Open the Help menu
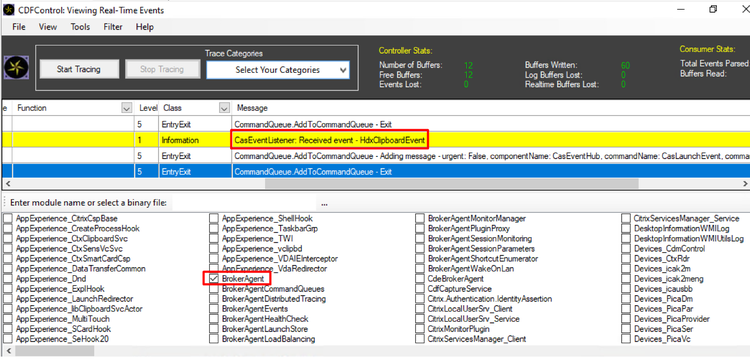Image resolution: width=750 pixels, height=363 pixels. tap(144, 27)
